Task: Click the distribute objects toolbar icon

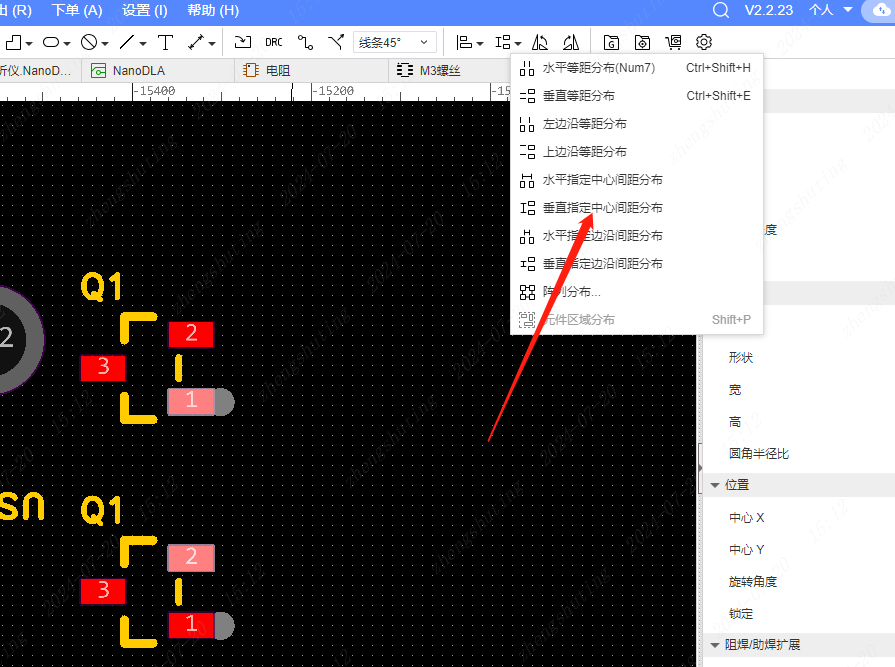Action: (503, 42)
